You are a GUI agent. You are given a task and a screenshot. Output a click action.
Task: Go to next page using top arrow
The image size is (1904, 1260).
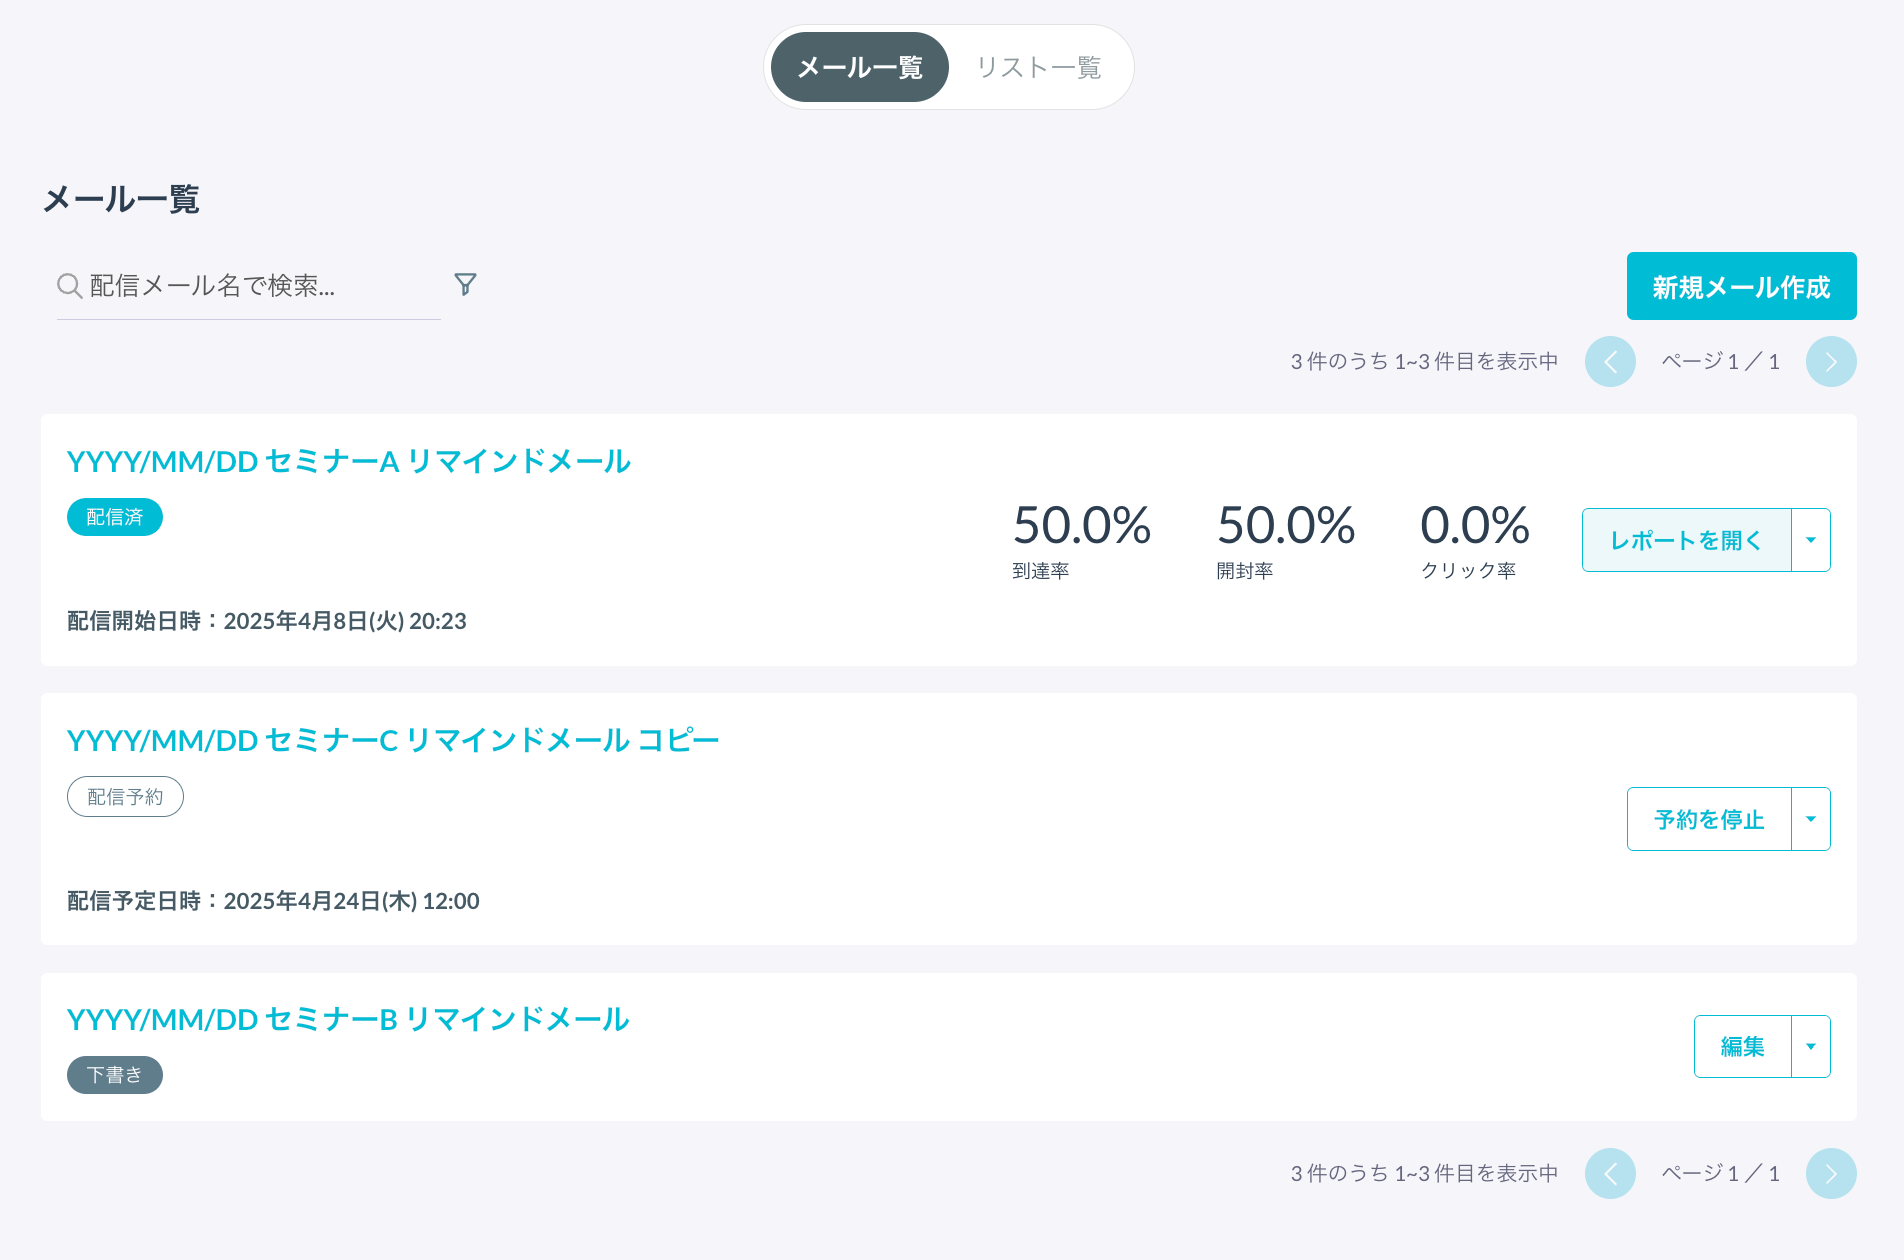(1830, 362)
